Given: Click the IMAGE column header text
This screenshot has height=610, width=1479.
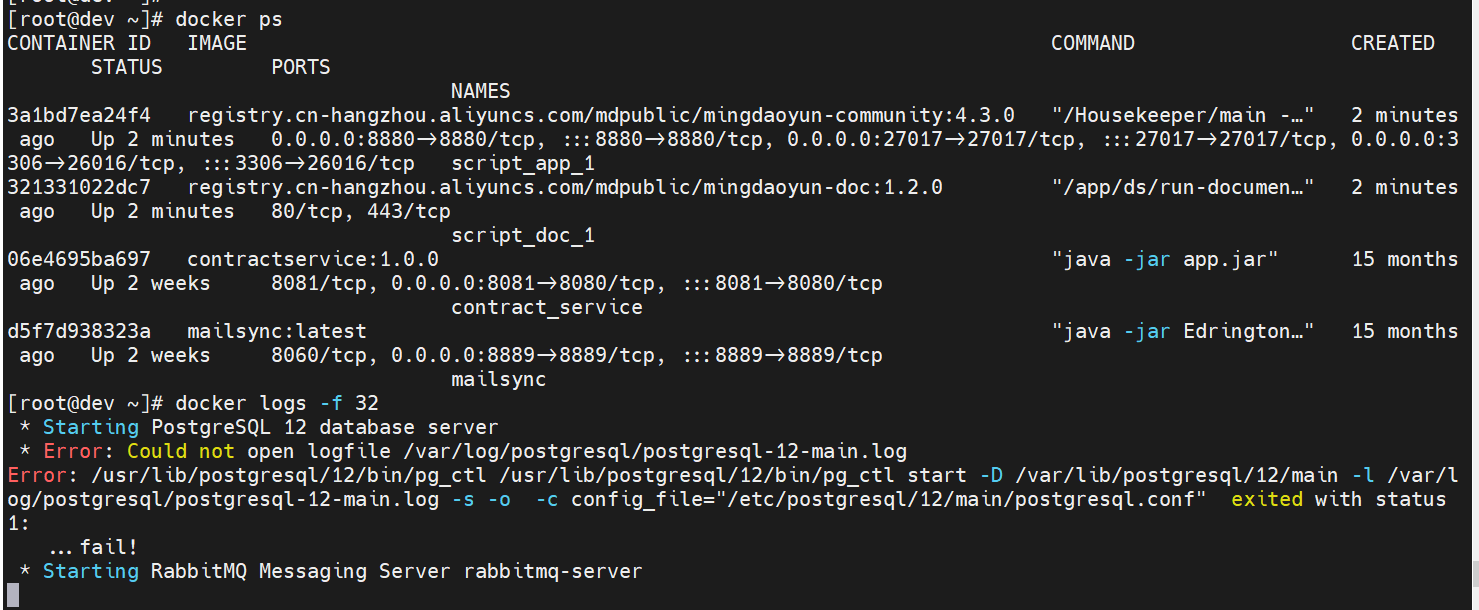Looking at the screenshot, I should (x=216, y=43).
